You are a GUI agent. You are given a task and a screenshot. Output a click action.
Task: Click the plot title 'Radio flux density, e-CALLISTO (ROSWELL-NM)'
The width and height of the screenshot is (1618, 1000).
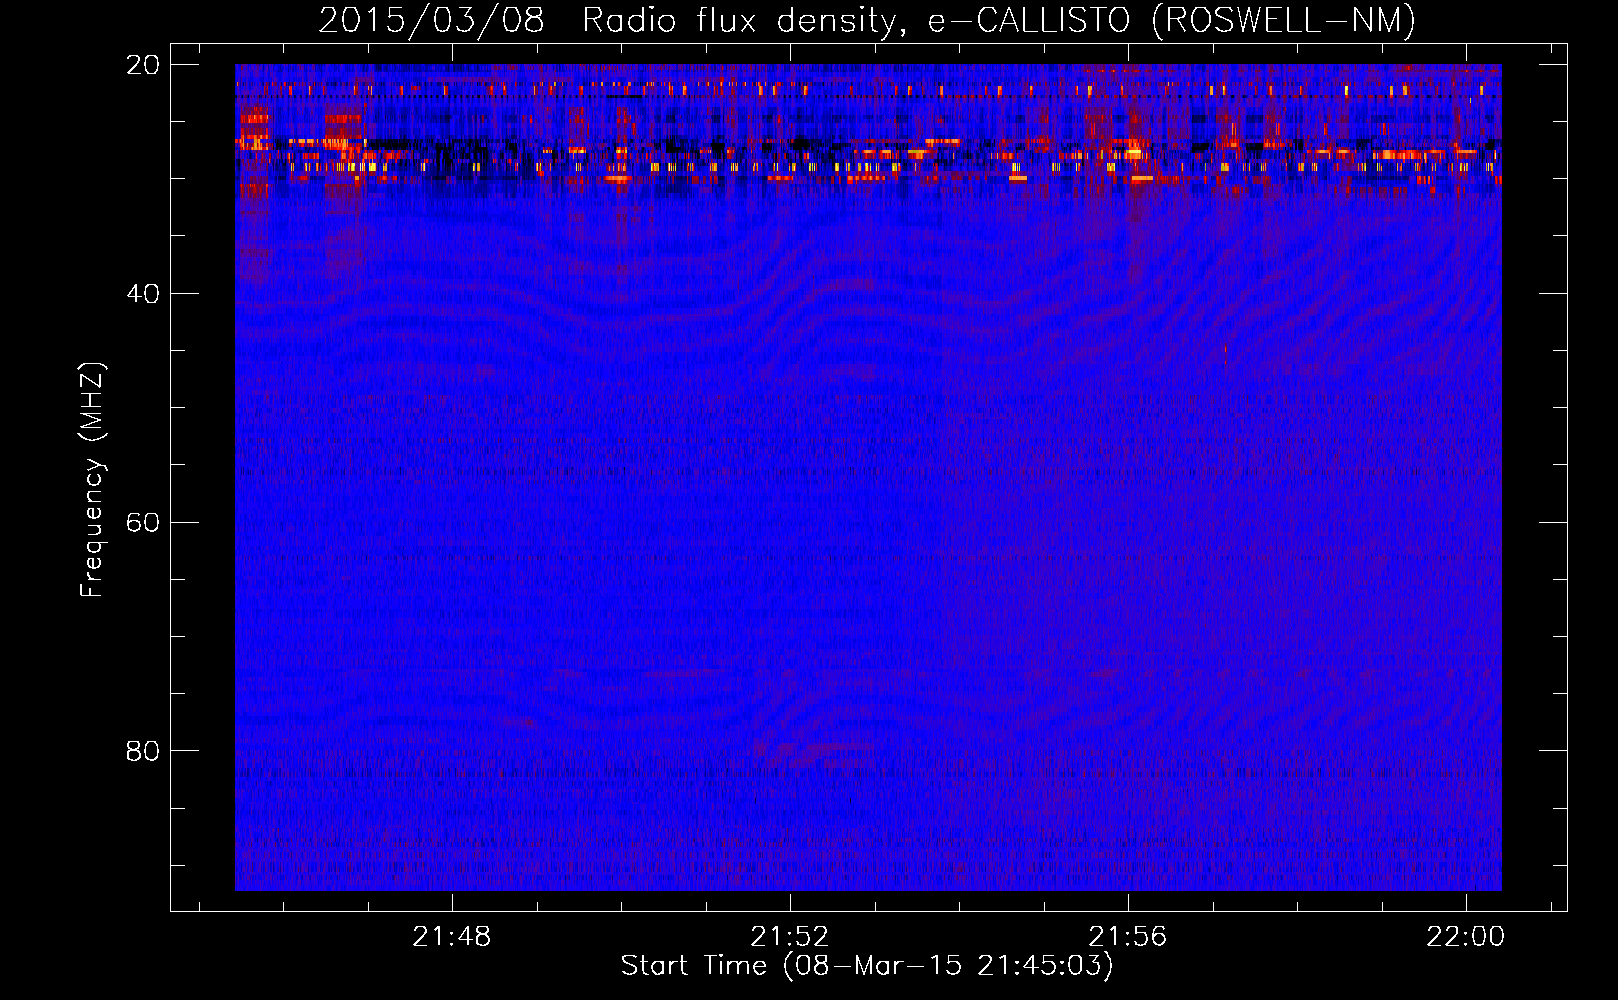point(999,20)
